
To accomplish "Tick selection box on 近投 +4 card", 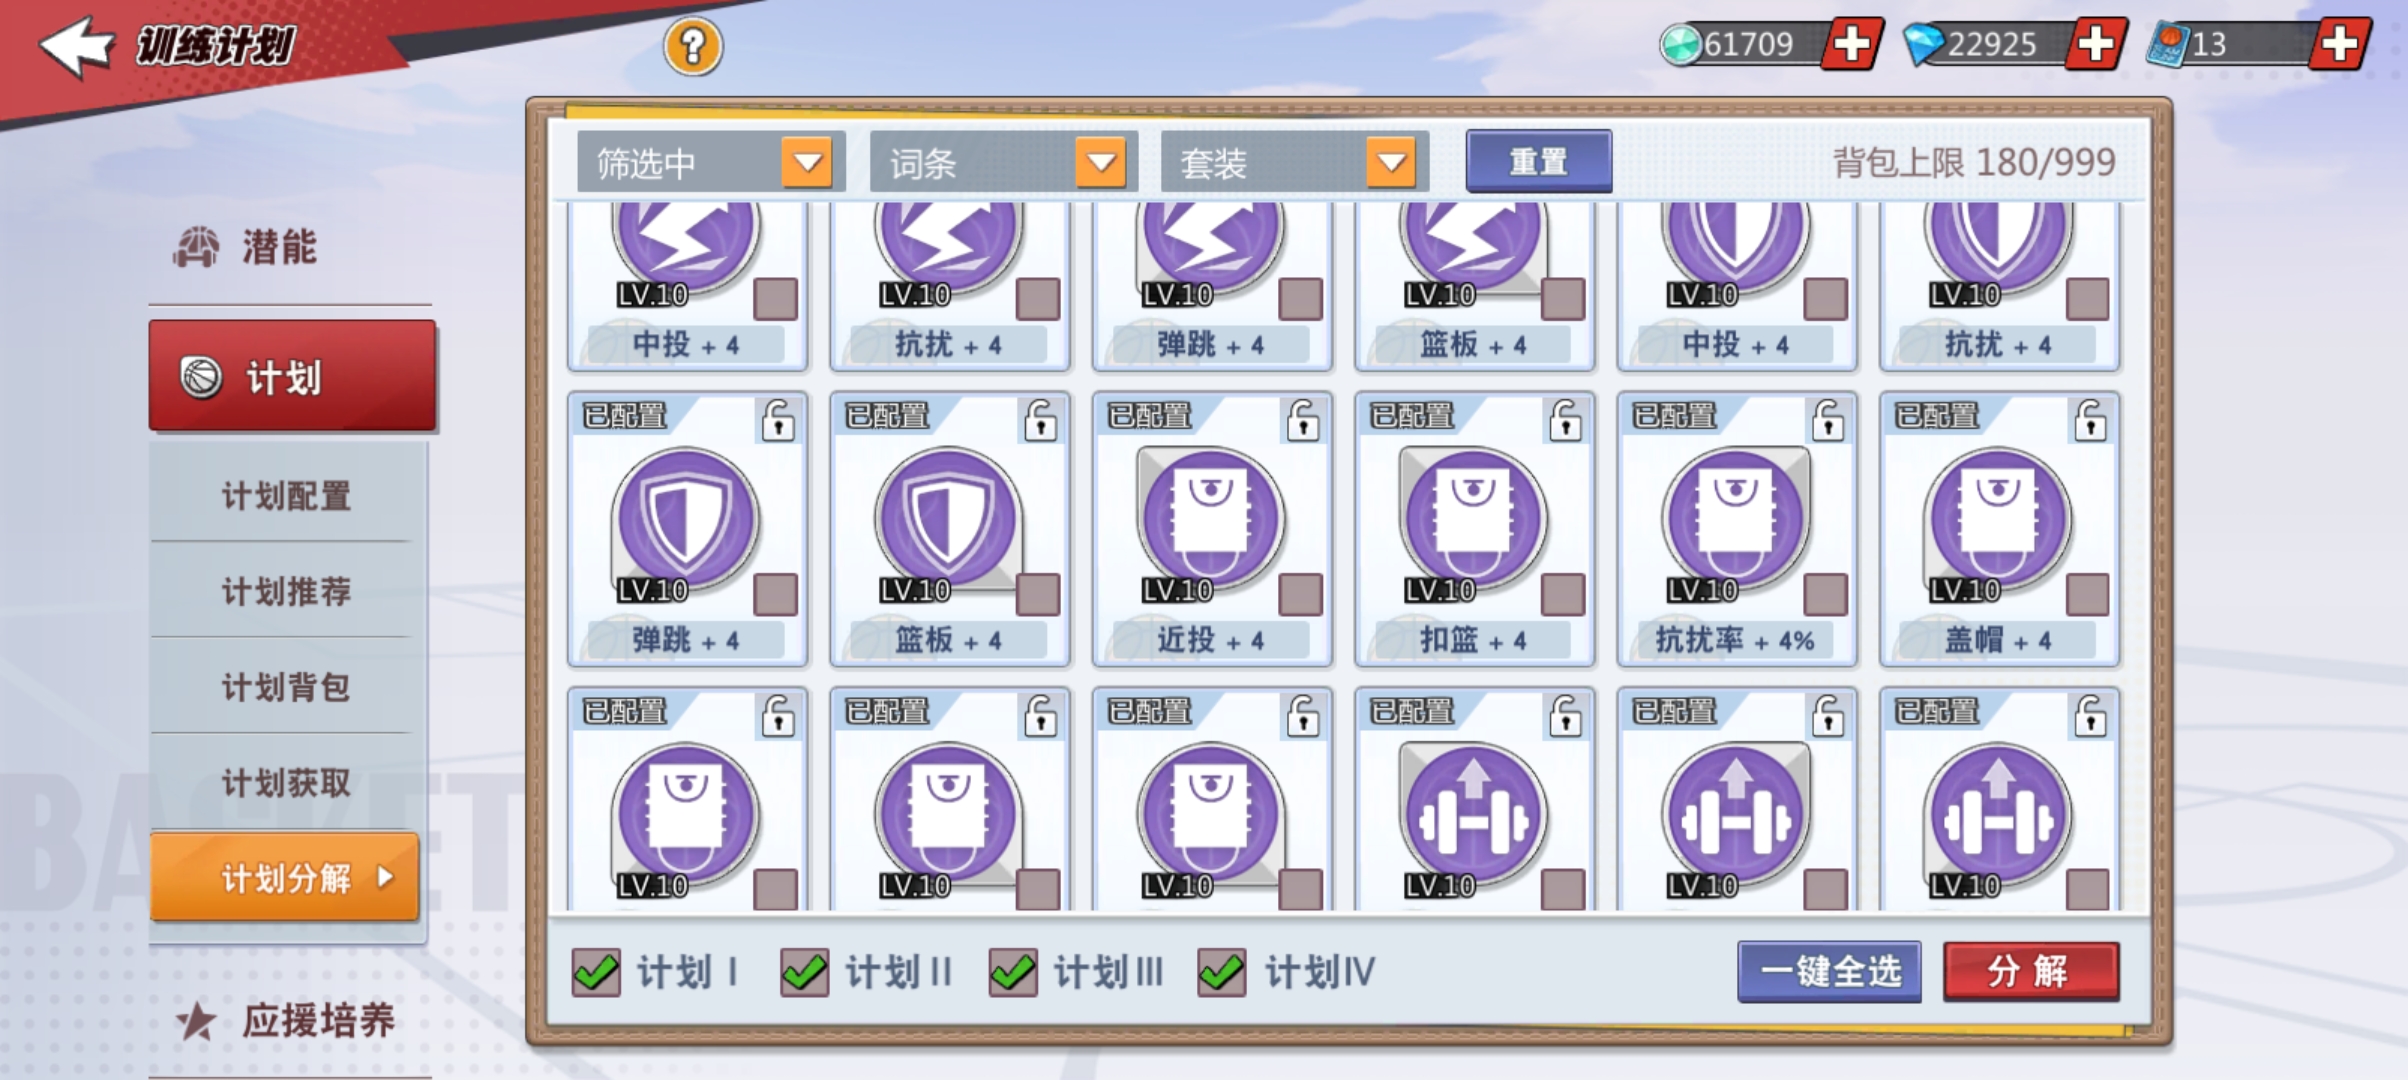I will coord(1300,594).
